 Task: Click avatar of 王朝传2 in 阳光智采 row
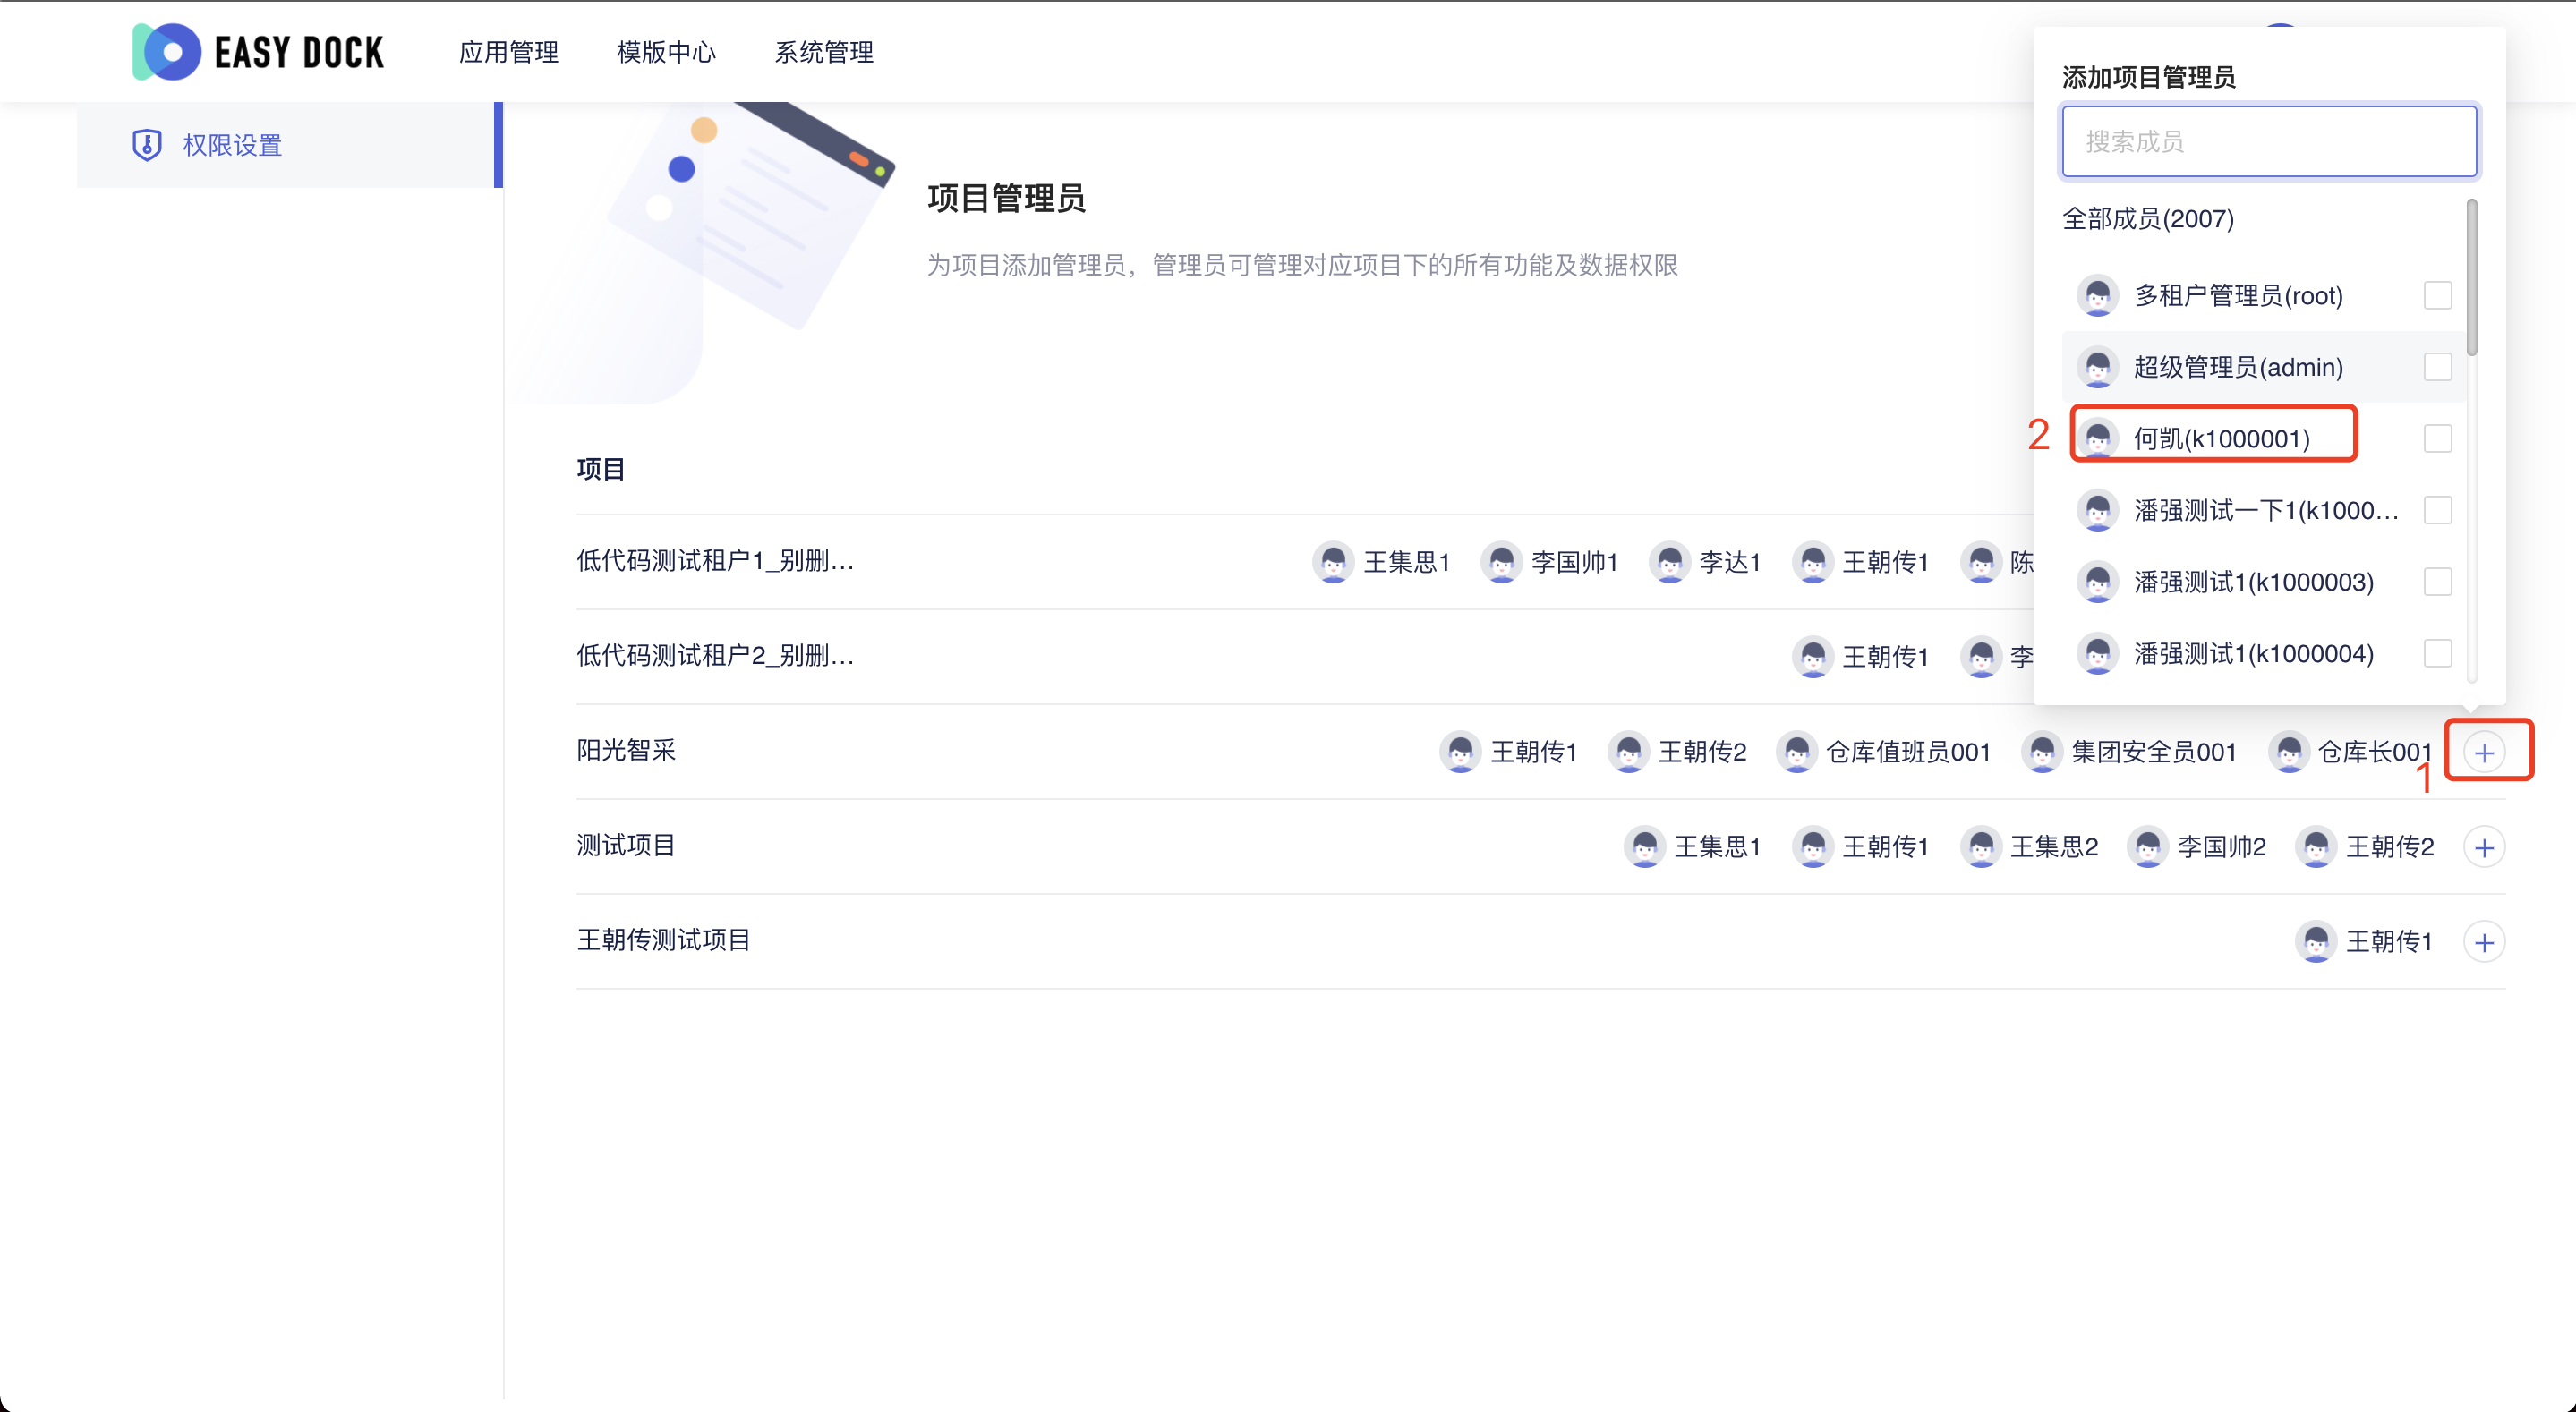click(1628, 752)
